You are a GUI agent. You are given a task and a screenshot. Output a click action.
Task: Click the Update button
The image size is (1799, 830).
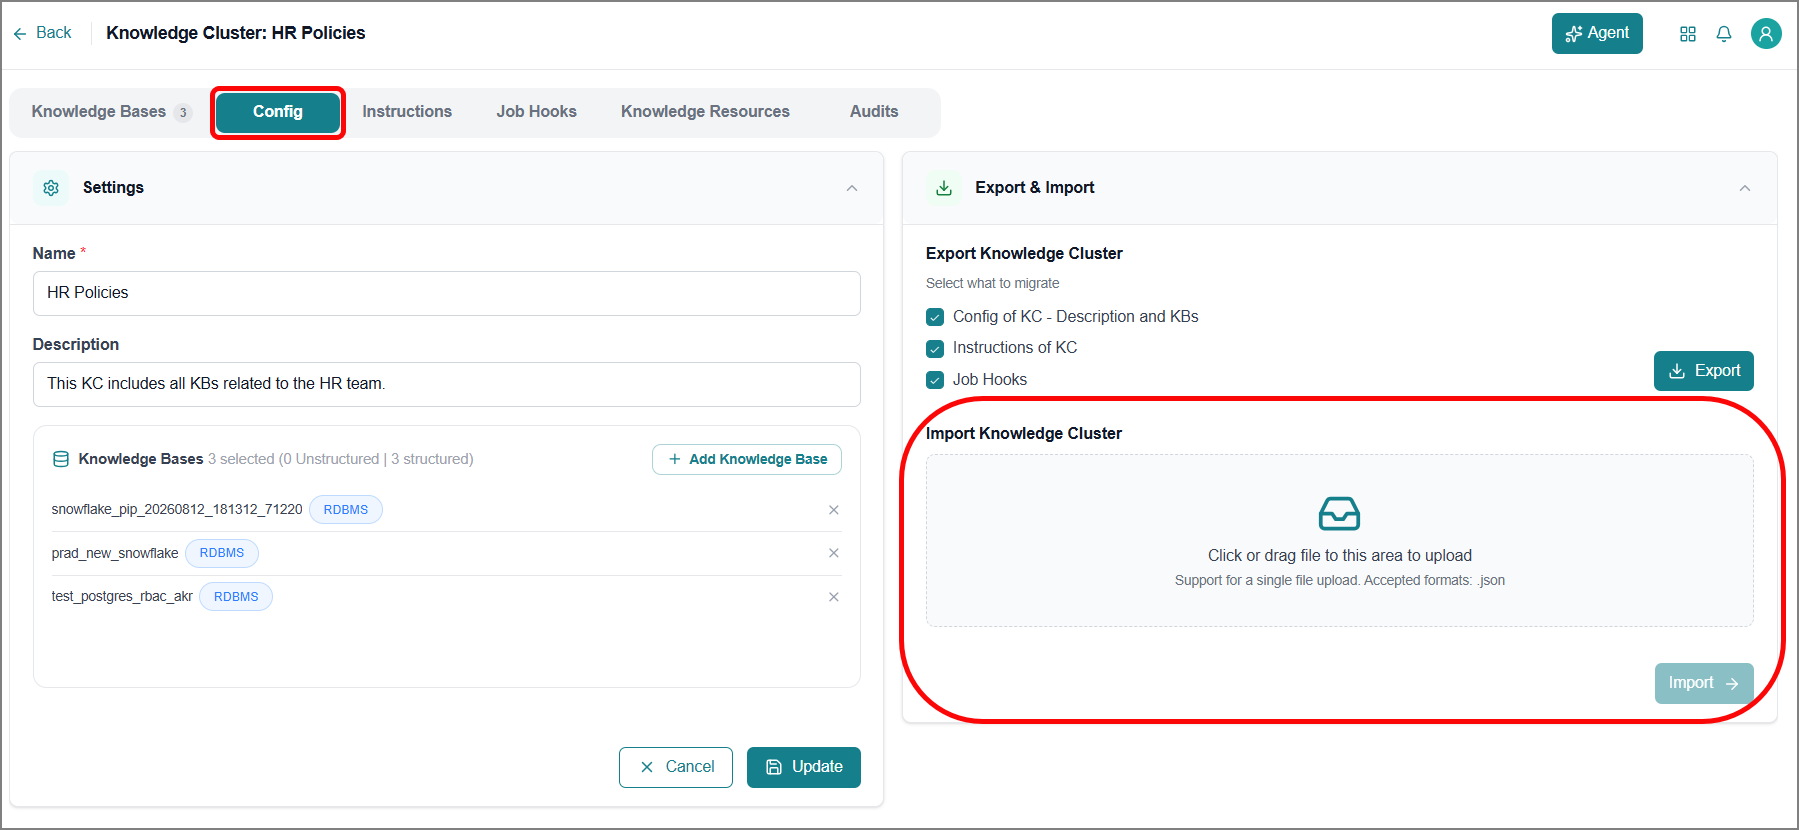coord(803,767)
